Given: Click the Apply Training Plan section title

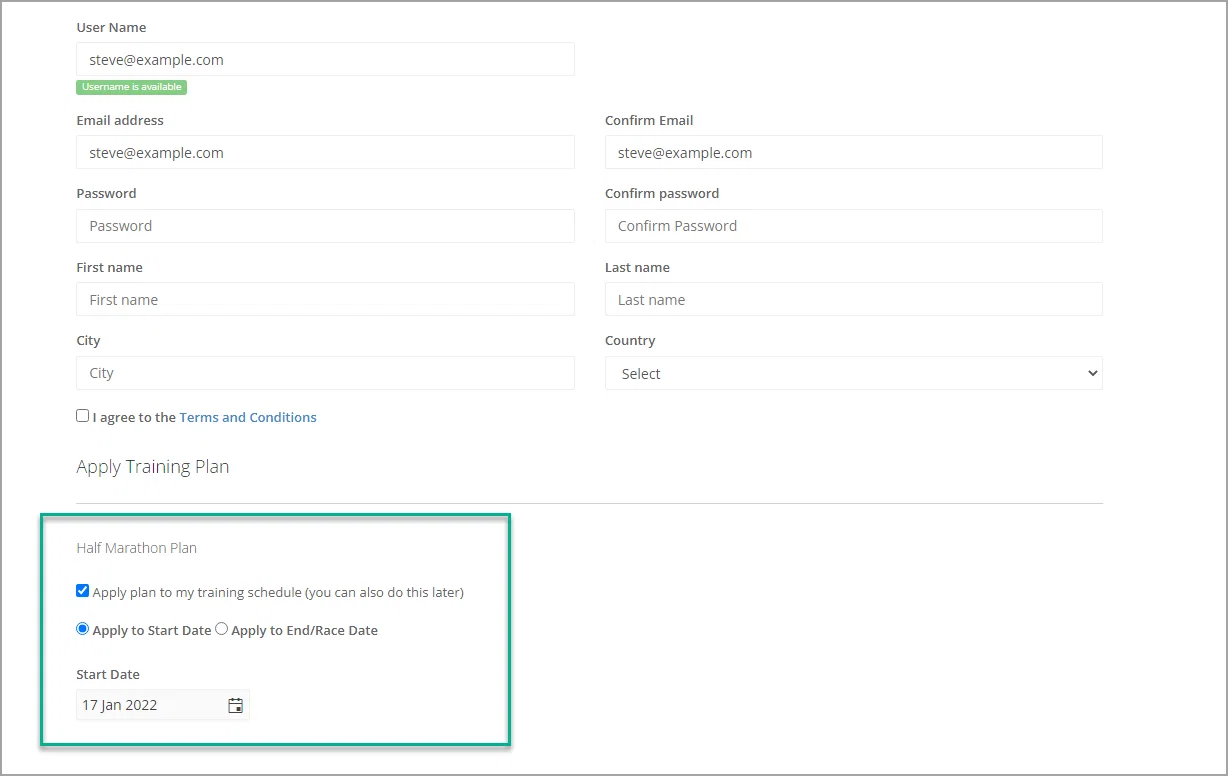Looking at the screenshot, I should coord(153,467).
